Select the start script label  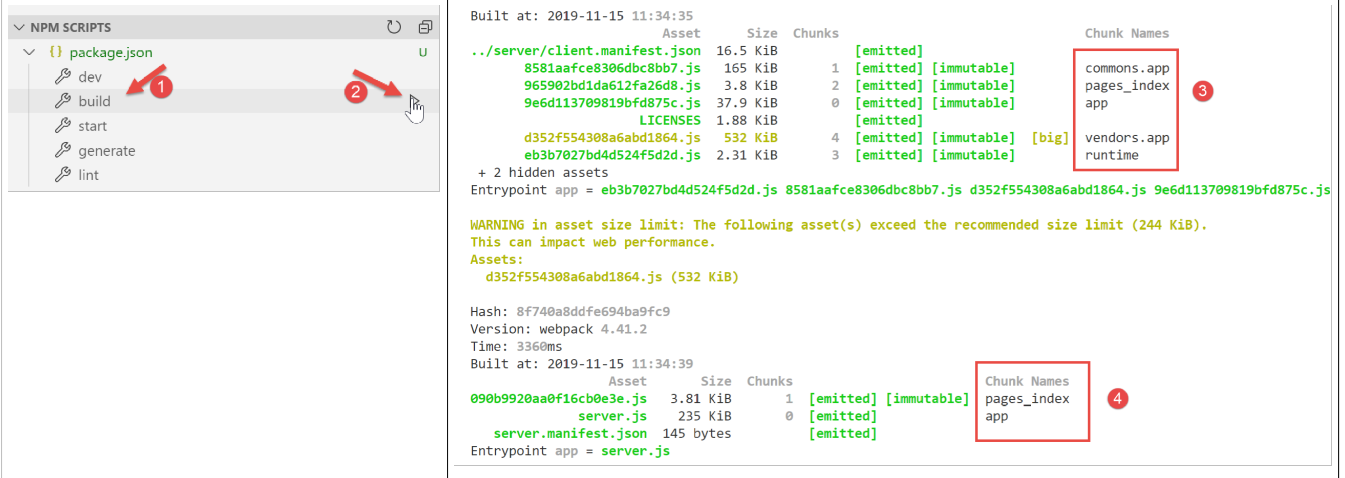(92, 126)
